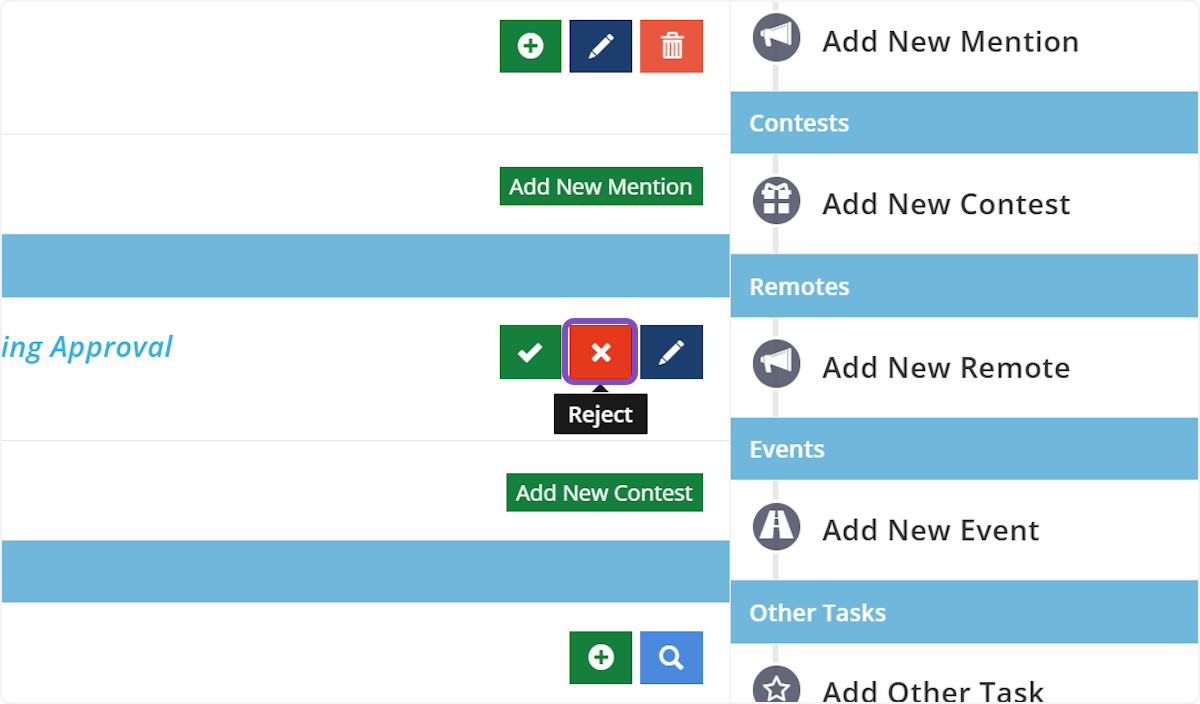Screen dimensions: 1200x704
Task: Open the Pending Approval status link
Action: (88, 348)
